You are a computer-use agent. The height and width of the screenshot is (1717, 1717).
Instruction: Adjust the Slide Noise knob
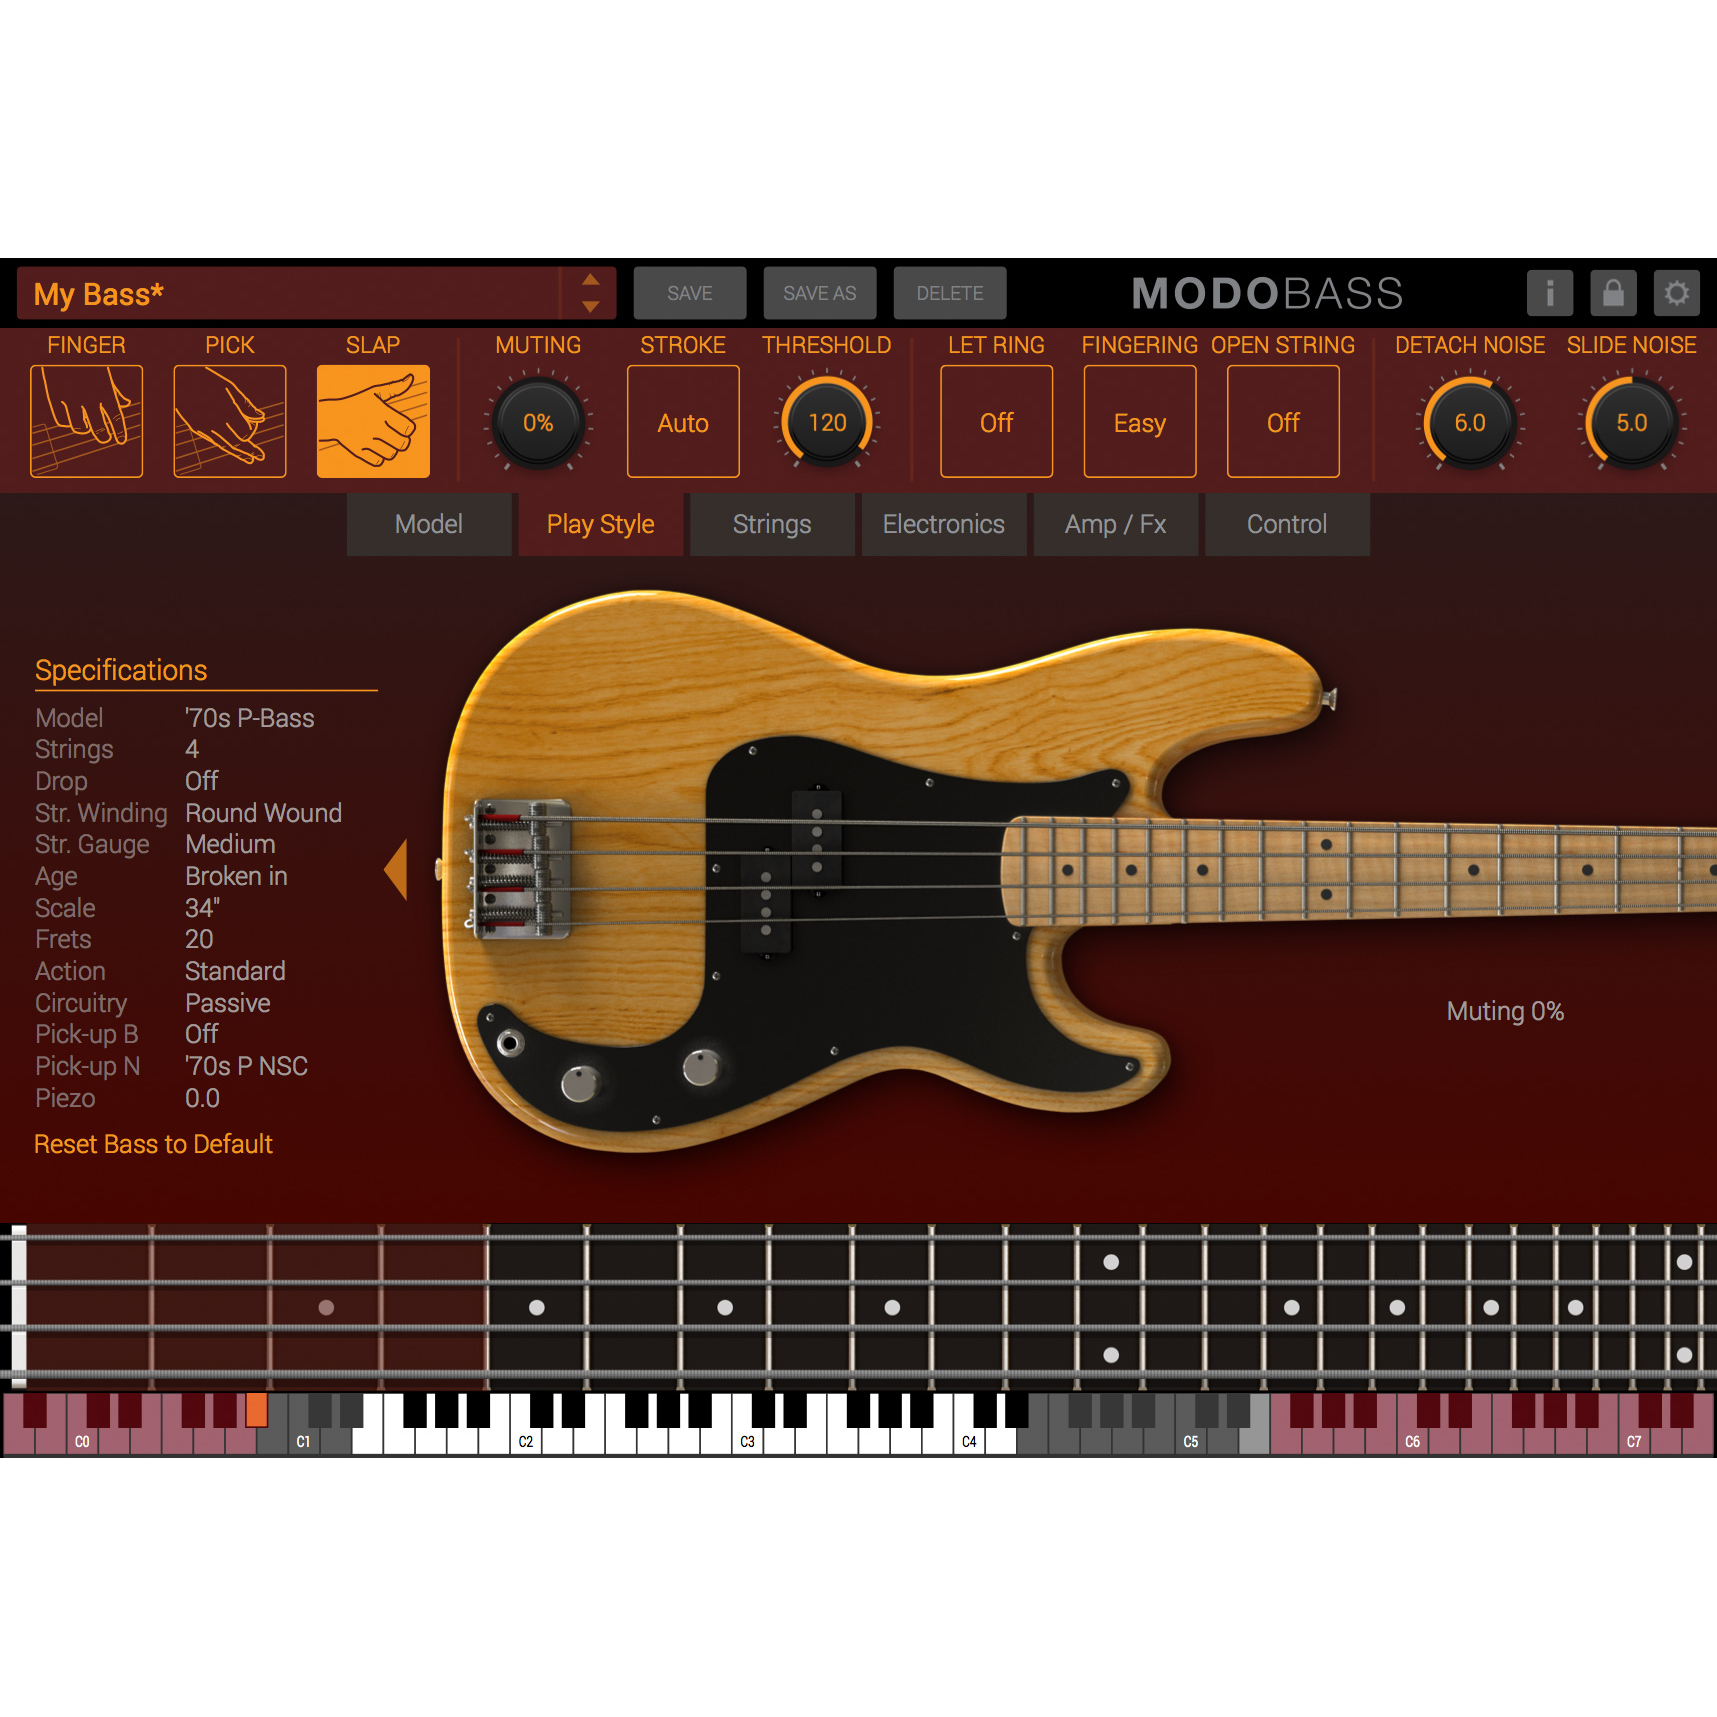[1632, 422]
